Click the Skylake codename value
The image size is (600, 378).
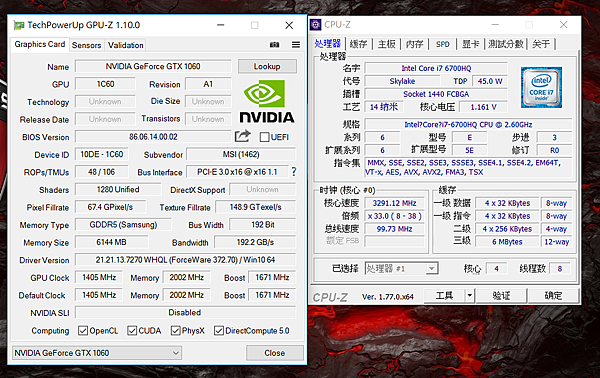tap(402, 81)
